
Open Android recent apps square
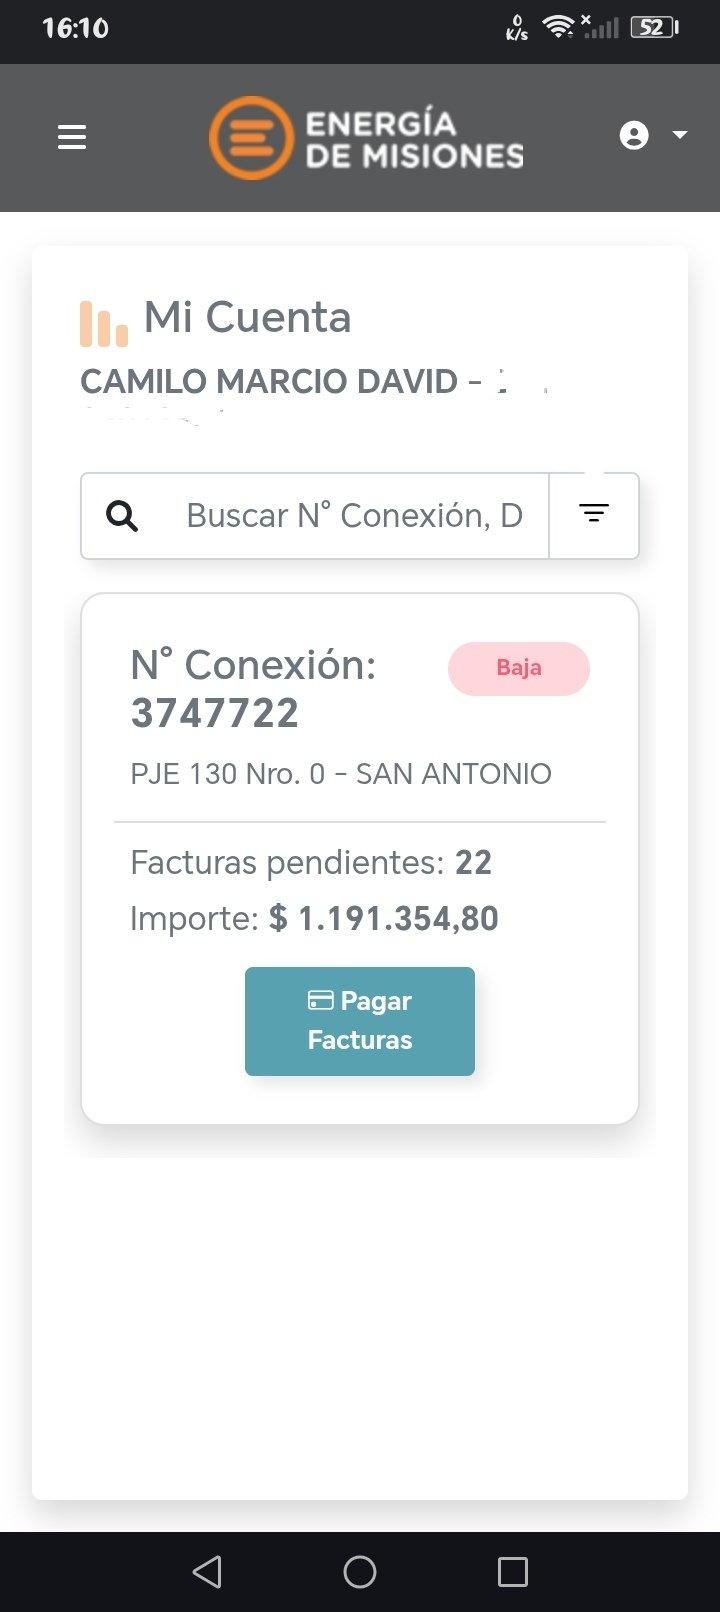513,1572
